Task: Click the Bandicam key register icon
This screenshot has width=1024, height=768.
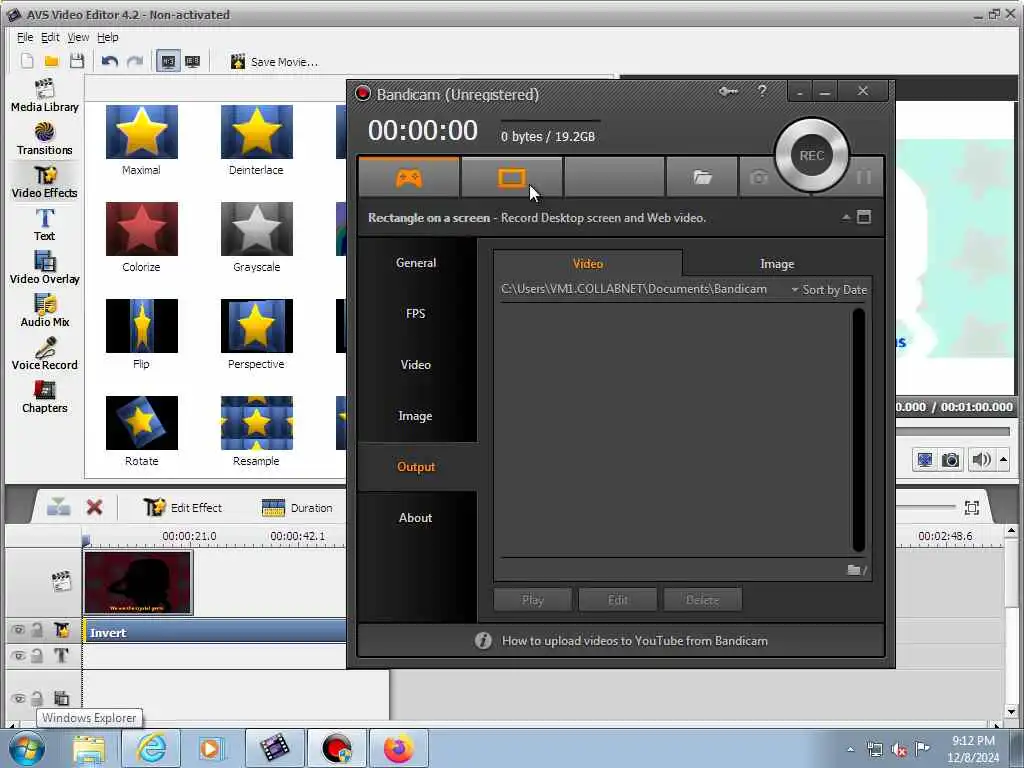Action: click(x=729, y=91)
